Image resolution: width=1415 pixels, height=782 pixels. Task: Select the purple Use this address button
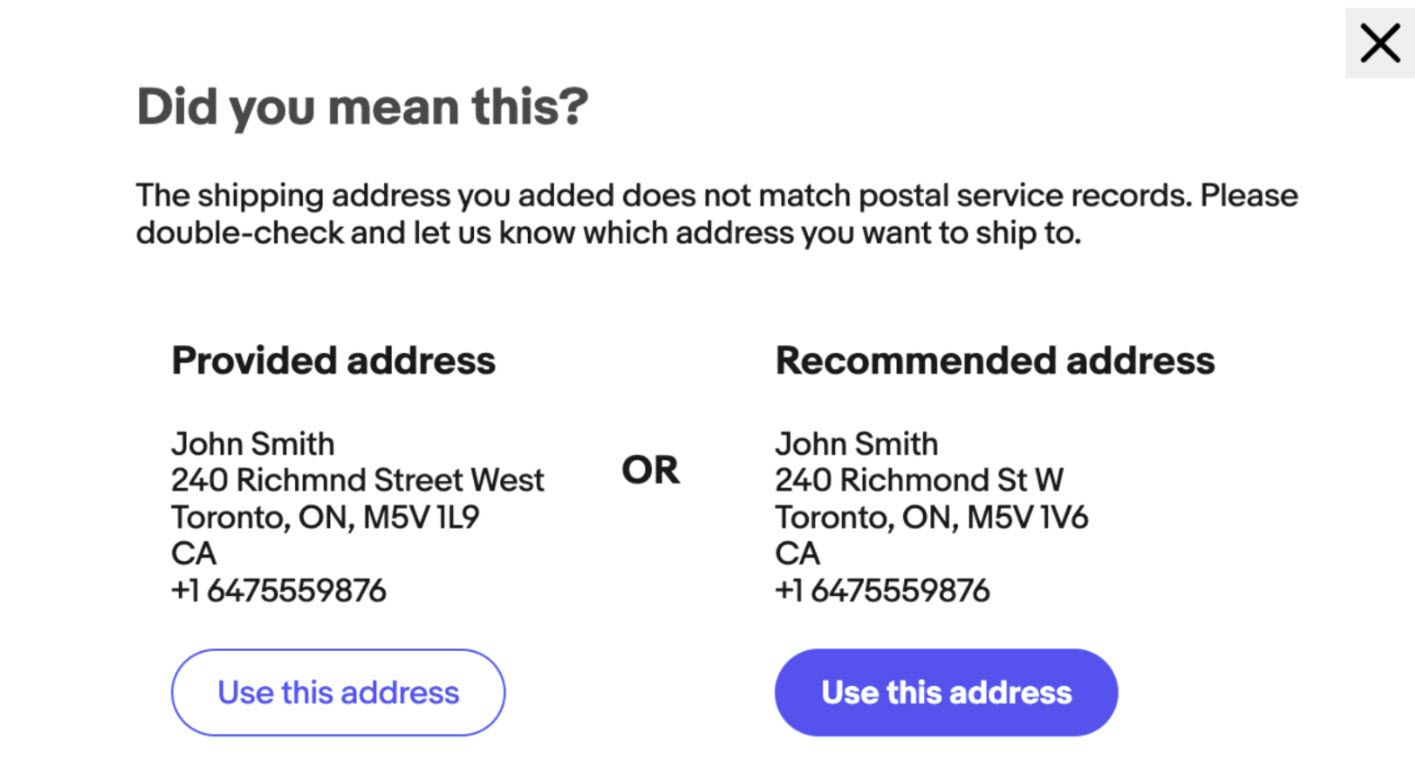(945, 692)
